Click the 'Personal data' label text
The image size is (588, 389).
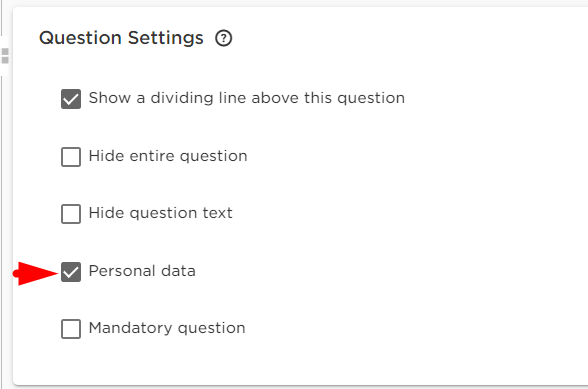(x=142, y=271)
